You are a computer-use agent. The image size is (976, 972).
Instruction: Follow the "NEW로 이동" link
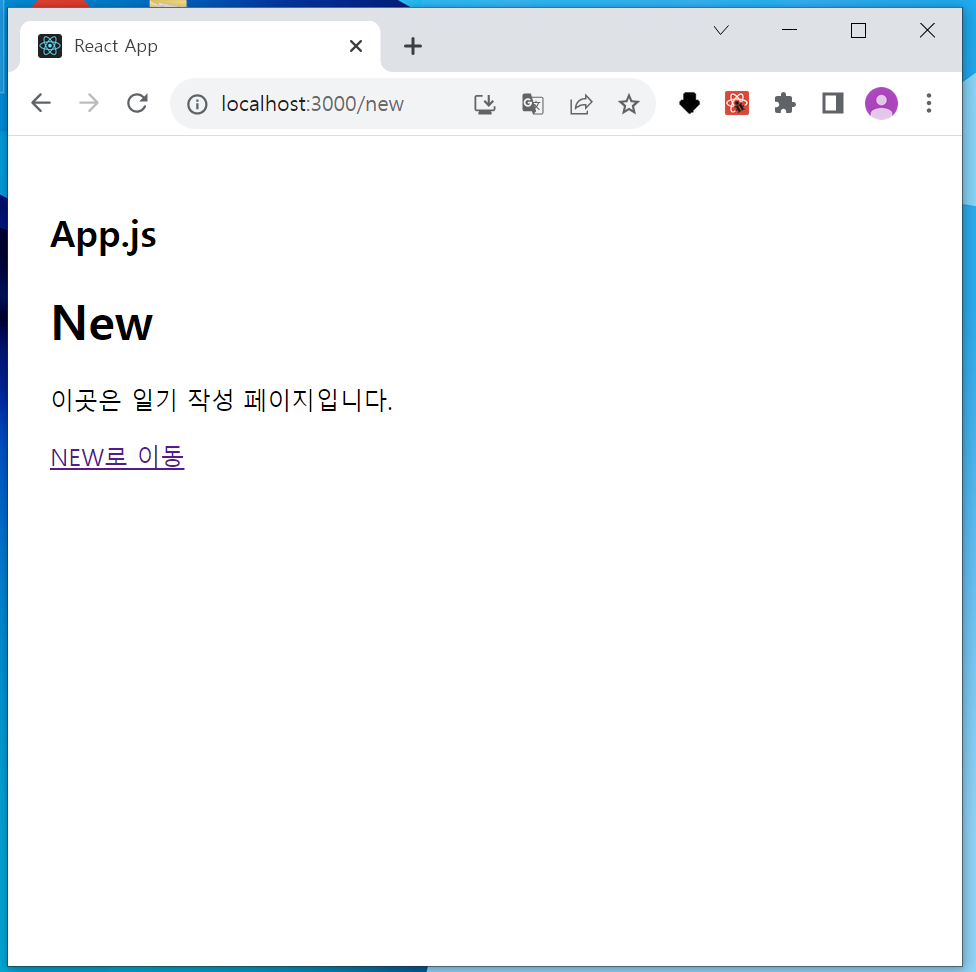117,457
